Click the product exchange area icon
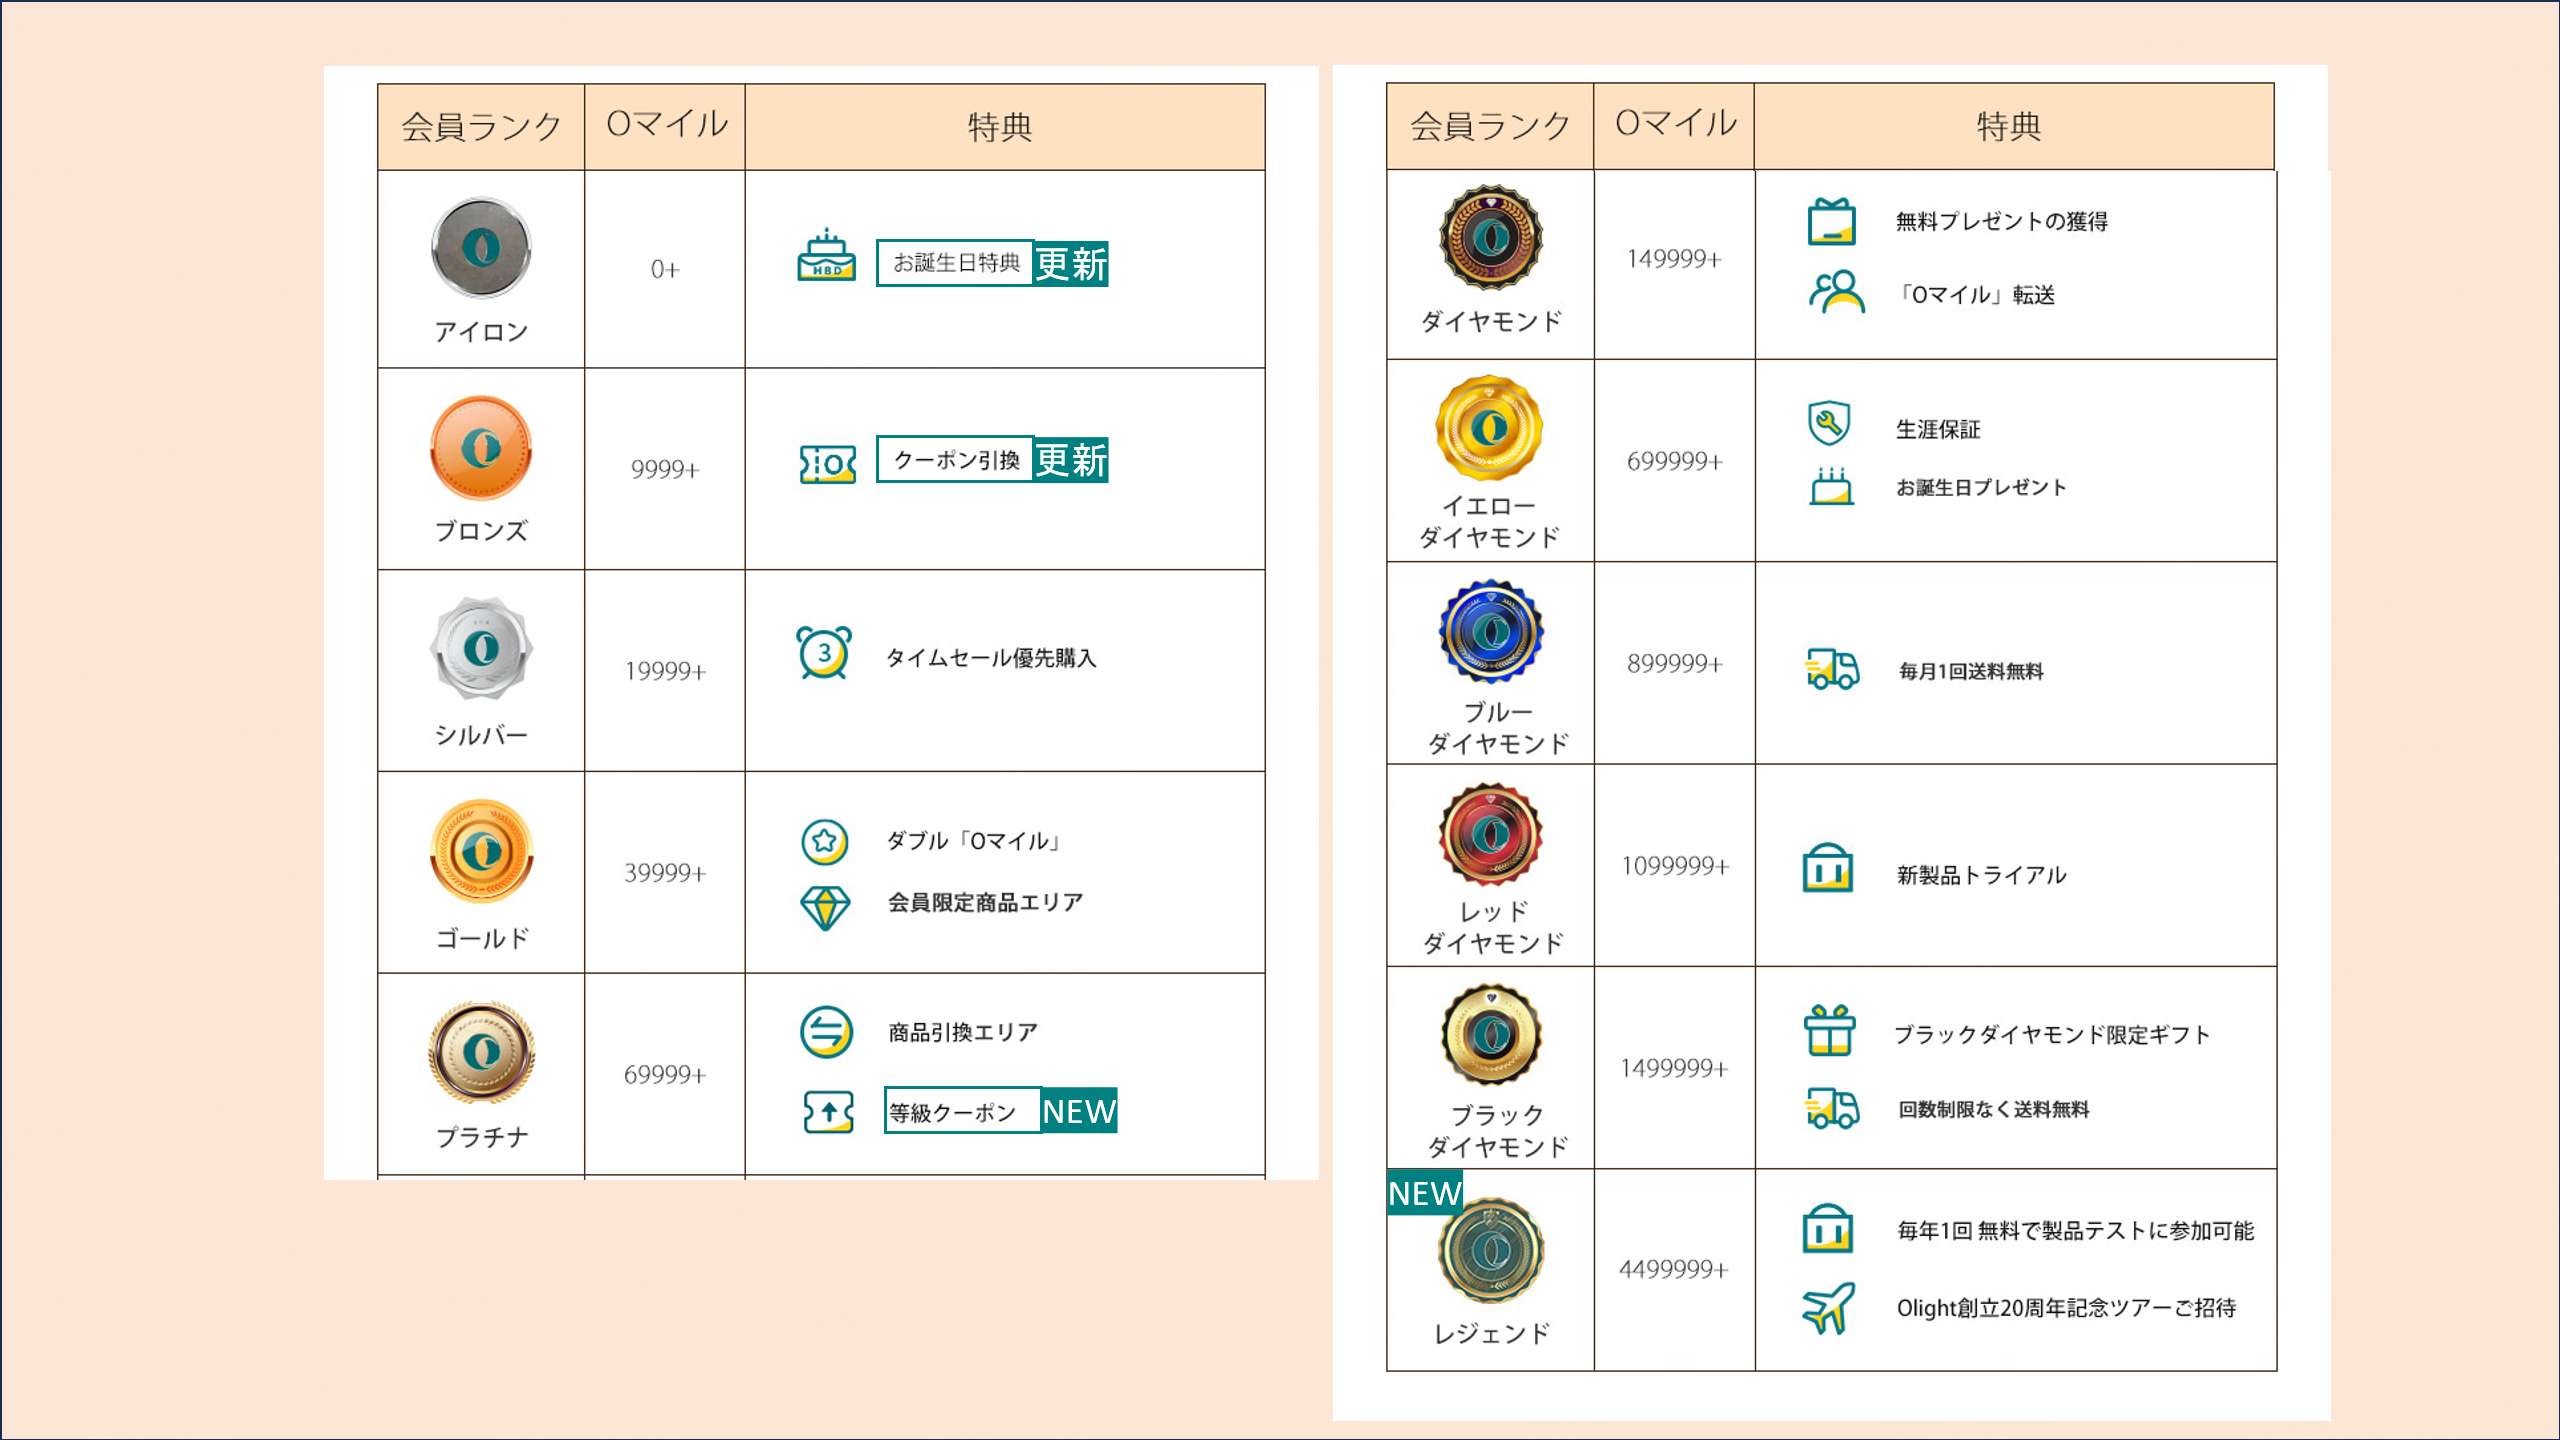The height and width of the screenshot is (1440, 2560). (x=826, y=1032)
